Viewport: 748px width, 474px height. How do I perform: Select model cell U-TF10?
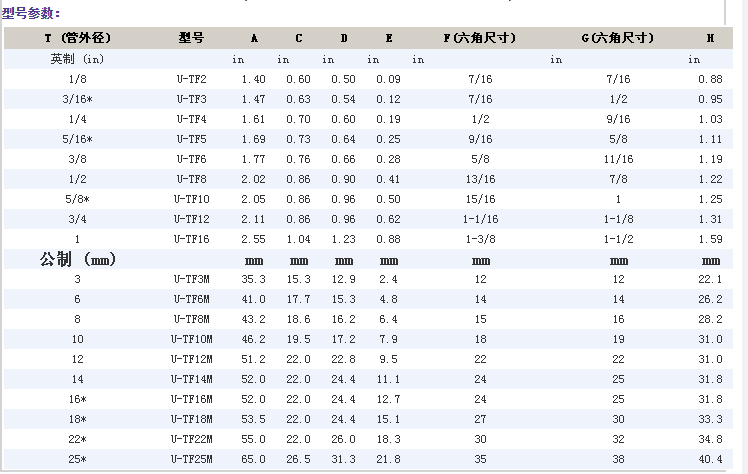point(191,199)
